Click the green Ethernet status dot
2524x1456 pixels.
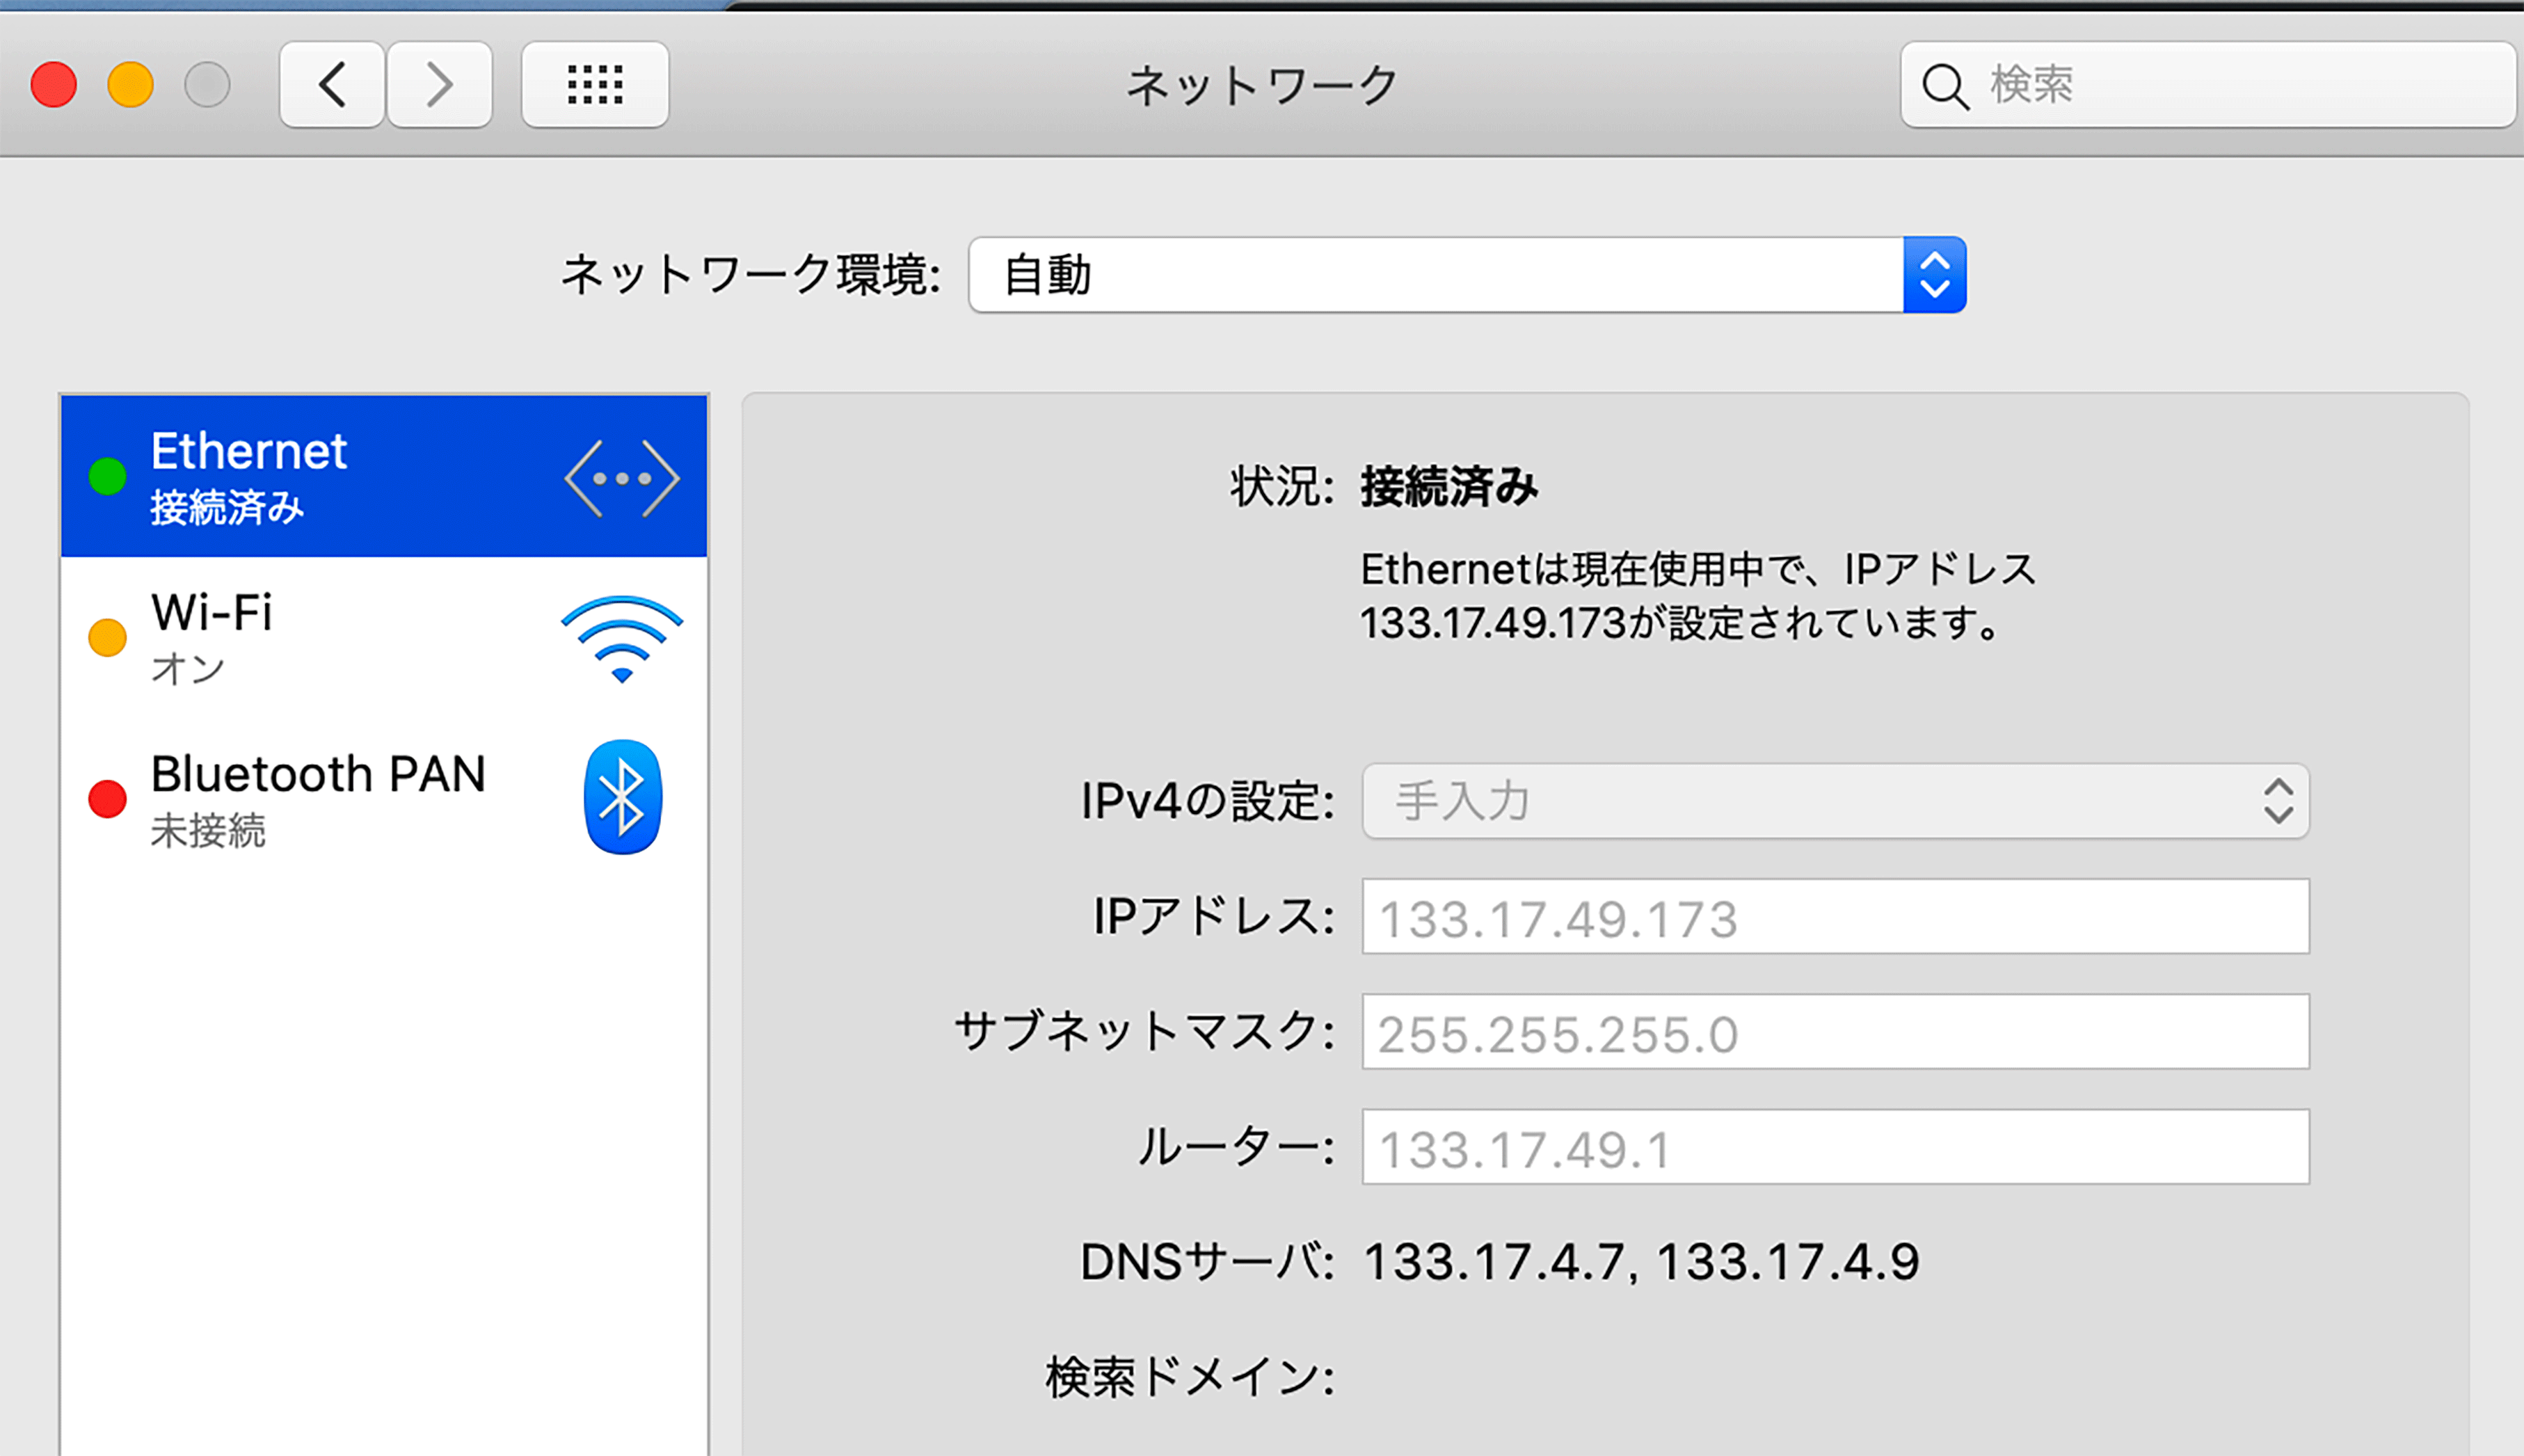107,477
